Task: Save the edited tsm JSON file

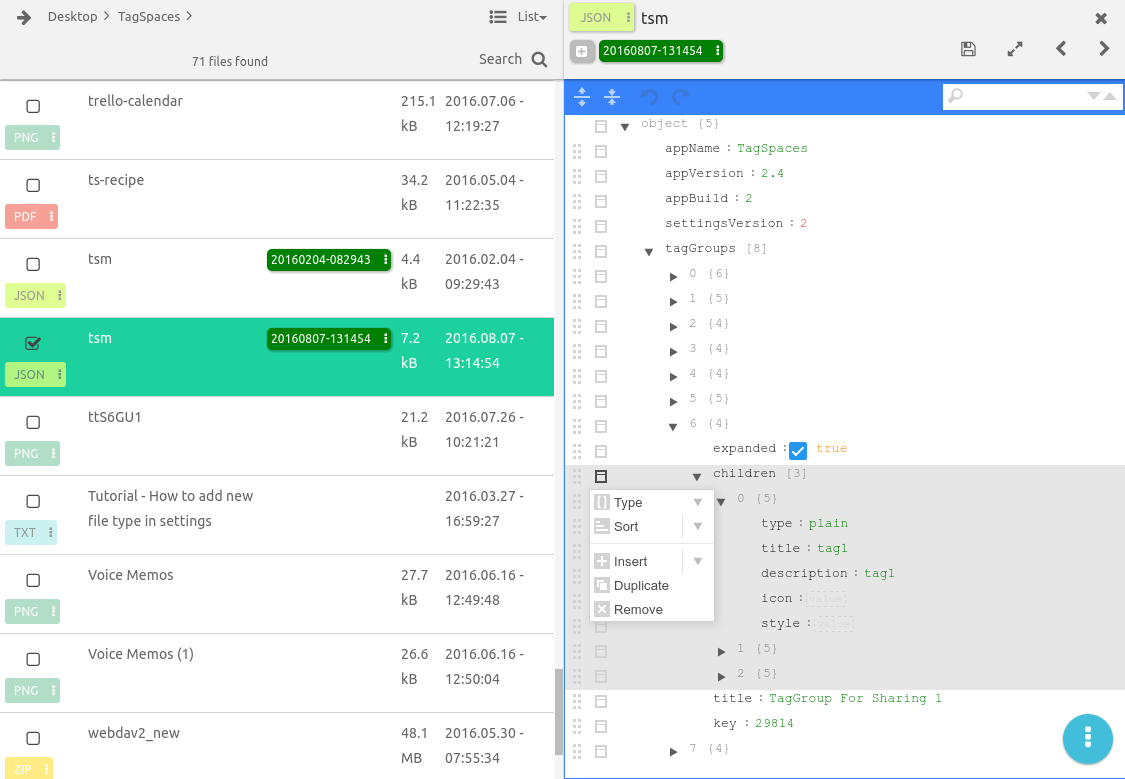Action: 968,48
